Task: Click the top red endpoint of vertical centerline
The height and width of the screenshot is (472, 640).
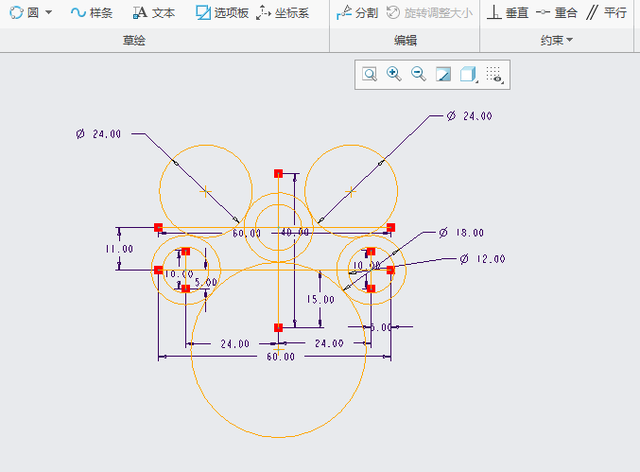Action: 278,174
